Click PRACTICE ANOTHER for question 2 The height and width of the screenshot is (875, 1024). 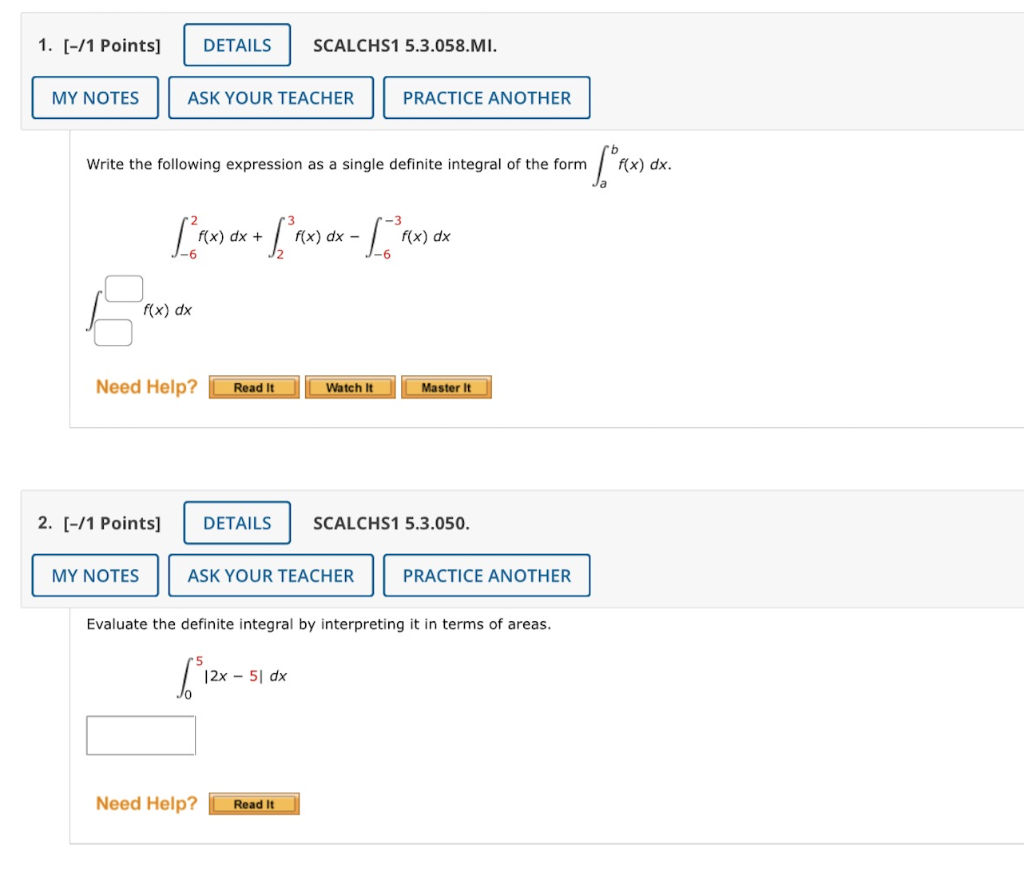486,575
